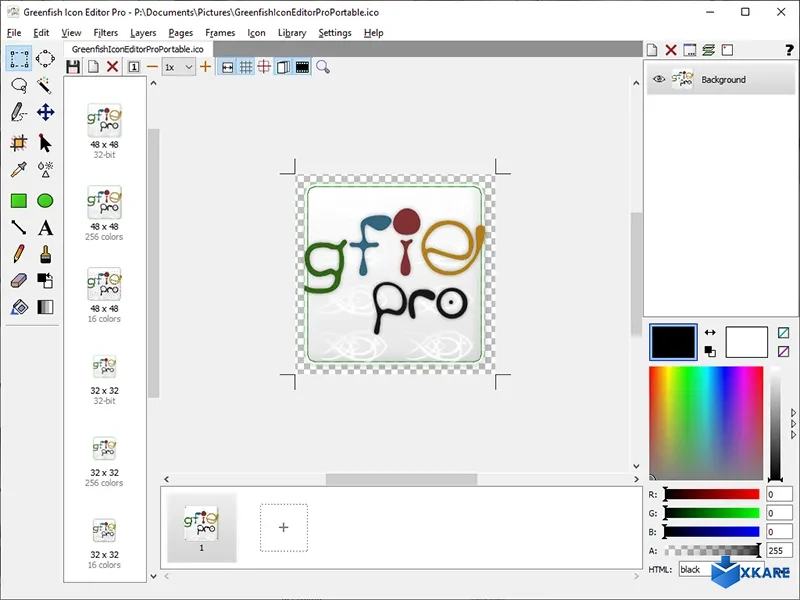Image resolution: width=800 pixels, height=600 pixels.
Task: Open layer properties icon
Action: click(x=689, y=50)
